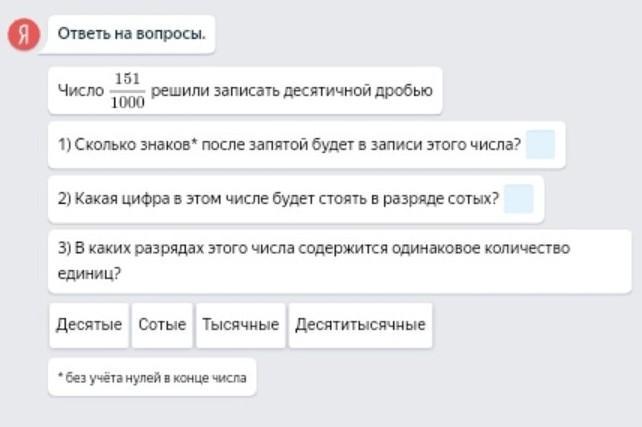Click the red Yandex "Я" avatar icon
642x427 pixels.
tap(23, 35)
